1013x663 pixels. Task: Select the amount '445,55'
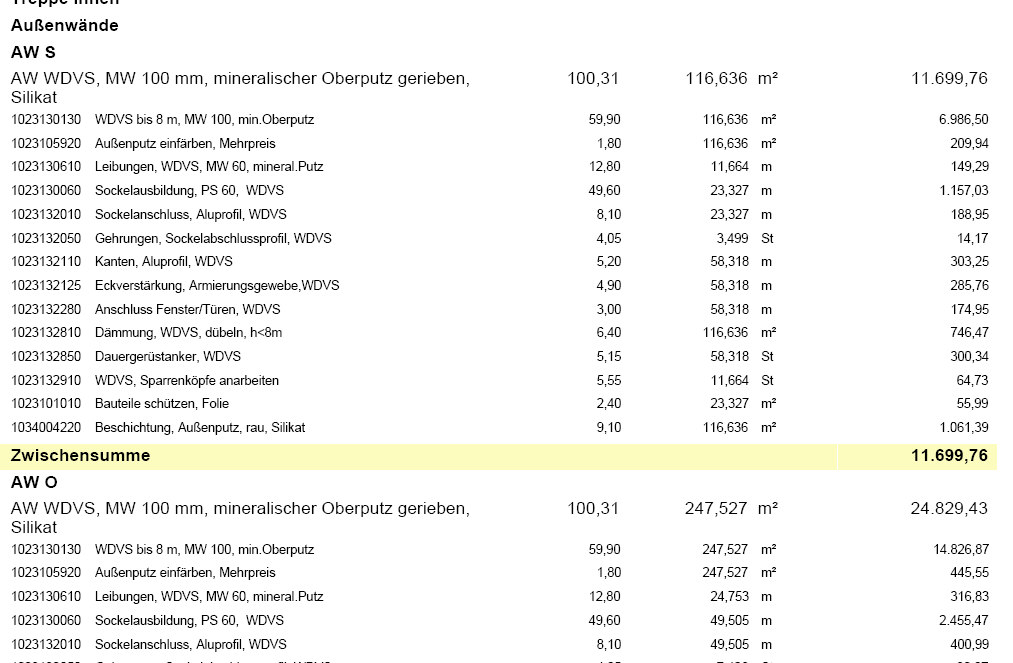click(969, 573)
